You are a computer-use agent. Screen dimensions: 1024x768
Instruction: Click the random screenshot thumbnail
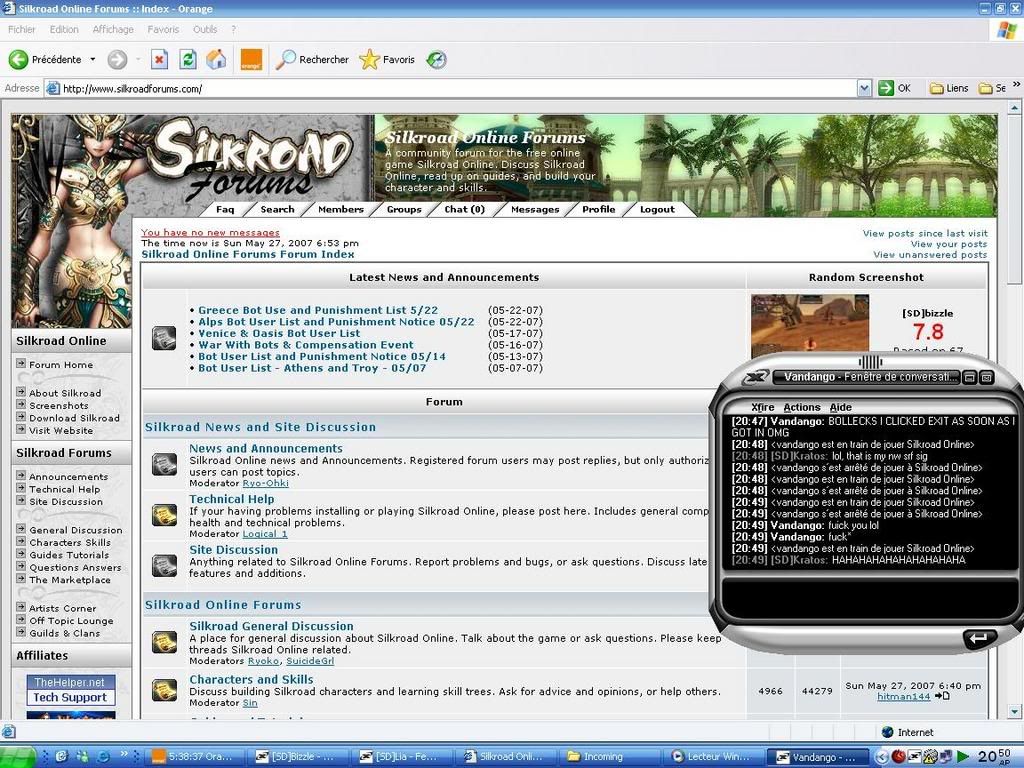point(810,325)
